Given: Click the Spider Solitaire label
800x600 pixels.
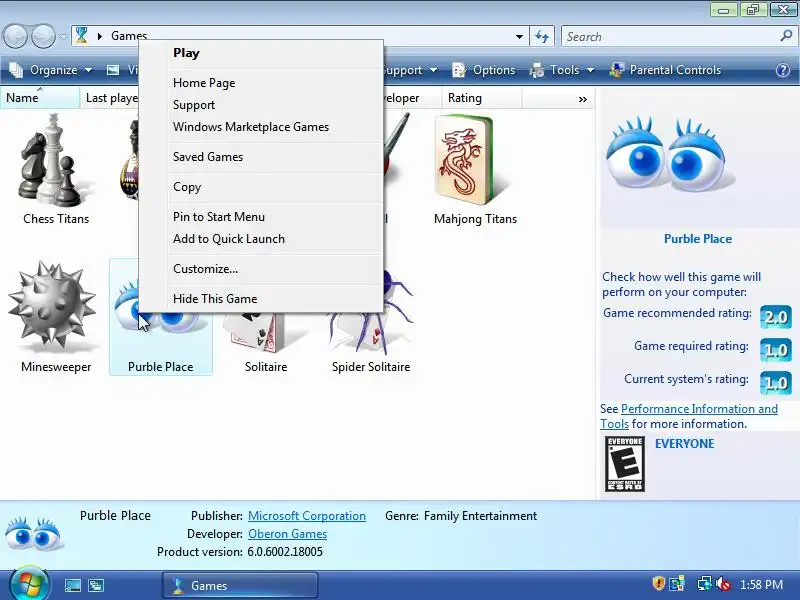Looking at the screenshot, I should 371,367.
